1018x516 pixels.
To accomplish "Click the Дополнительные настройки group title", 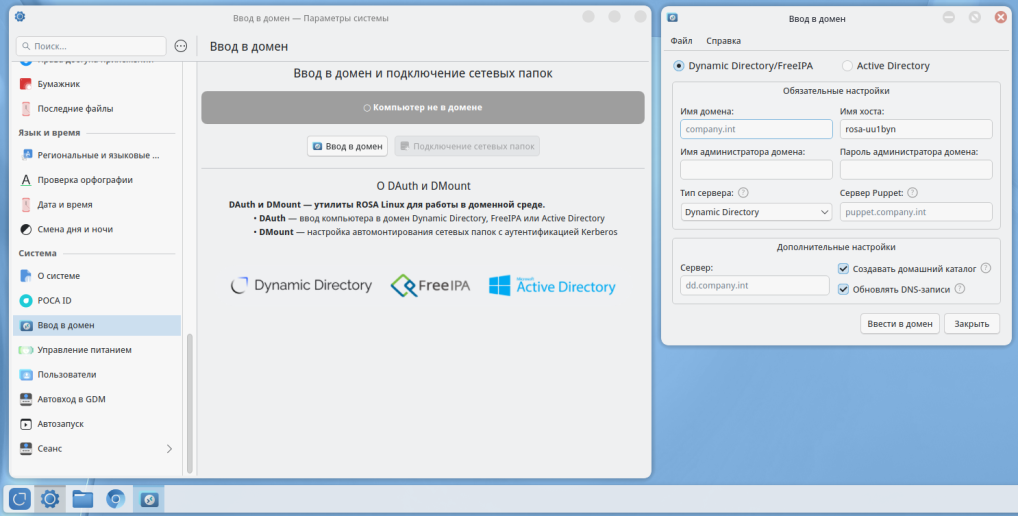I will pyautogui.click(x=836, y=247).
